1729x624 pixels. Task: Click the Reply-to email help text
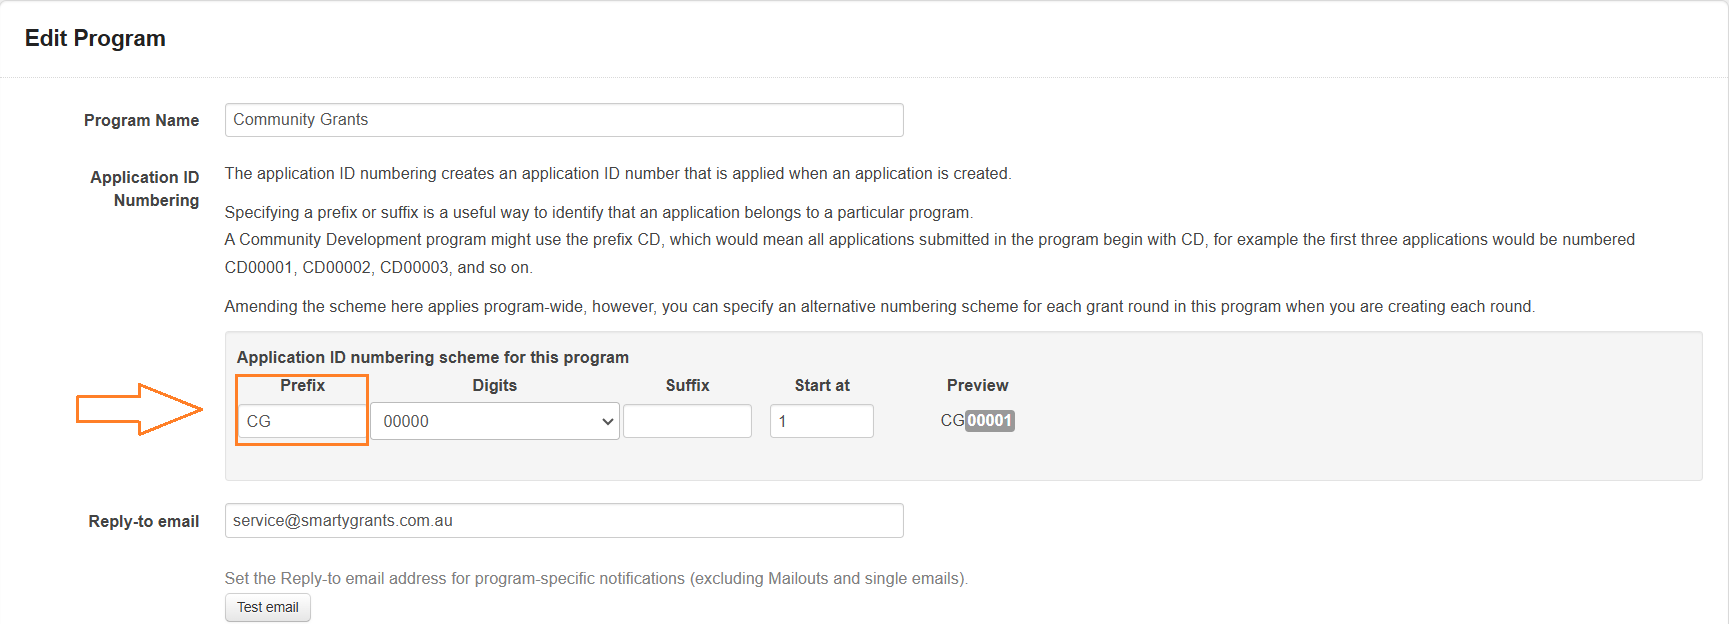[x=596, y=579]
